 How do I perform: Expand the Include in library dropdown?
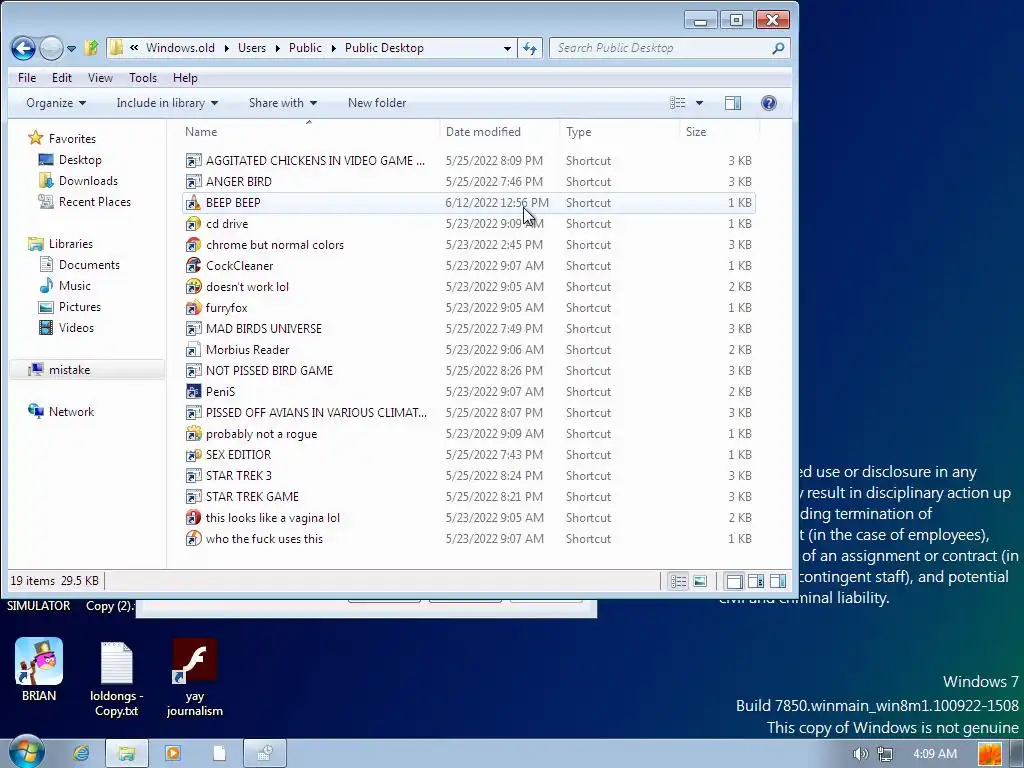pyautogui.click(x=167, y=103)
